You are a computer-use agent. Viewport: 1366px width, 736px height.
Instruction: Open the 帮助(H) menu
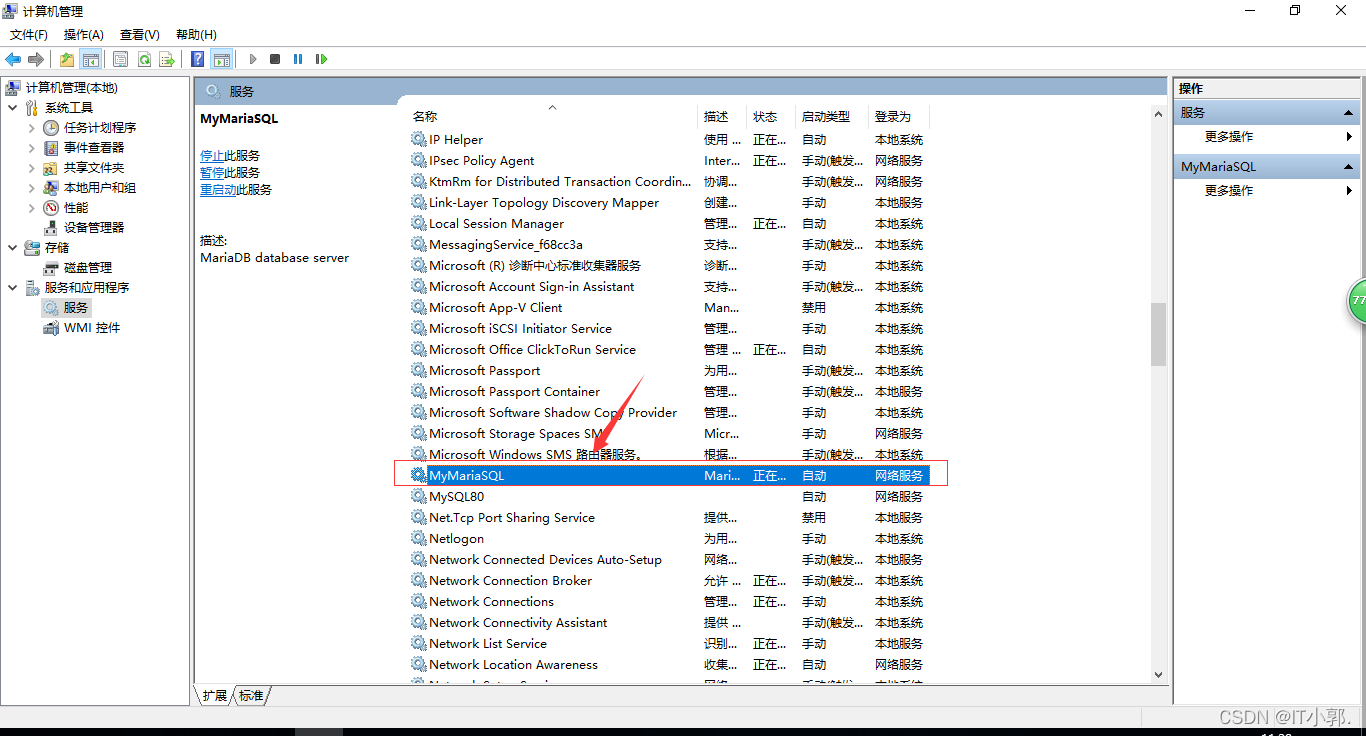[196, 35]
